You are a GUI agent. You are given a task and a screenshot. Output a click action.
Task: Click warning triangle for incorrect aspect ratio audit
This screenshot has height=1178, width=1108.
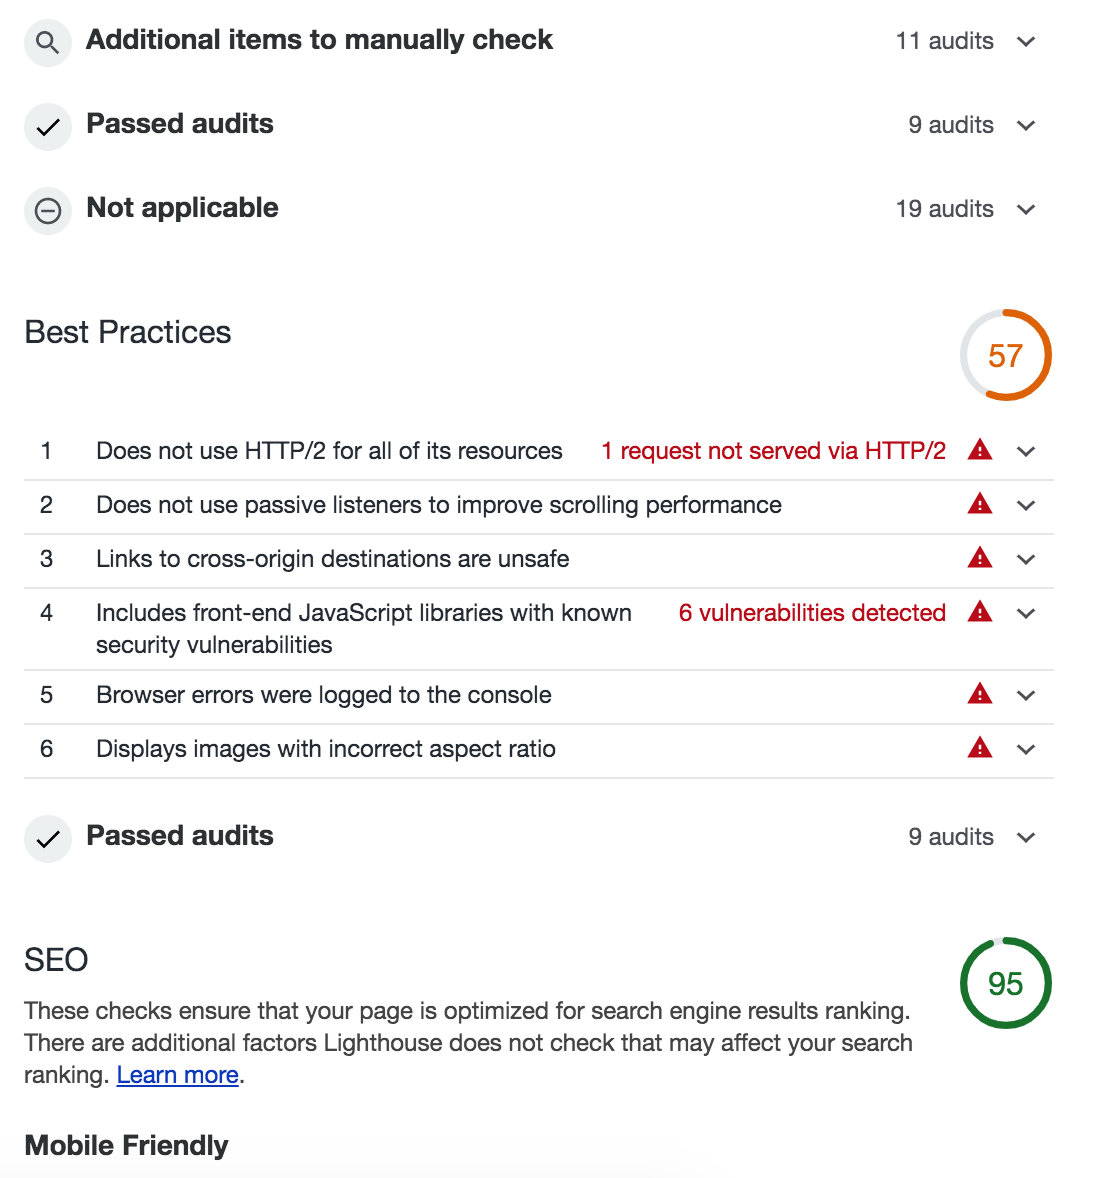[x=980, y=748]
